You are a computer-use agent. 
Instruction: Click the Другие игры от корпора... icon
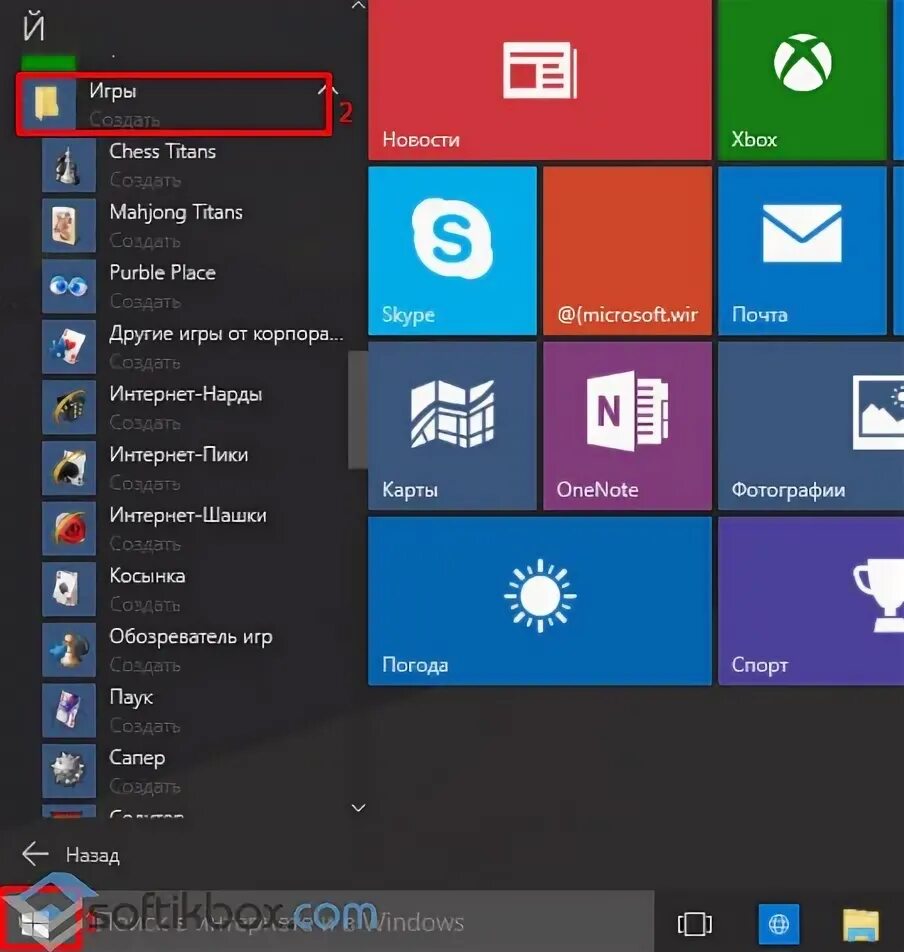point(69,347)
